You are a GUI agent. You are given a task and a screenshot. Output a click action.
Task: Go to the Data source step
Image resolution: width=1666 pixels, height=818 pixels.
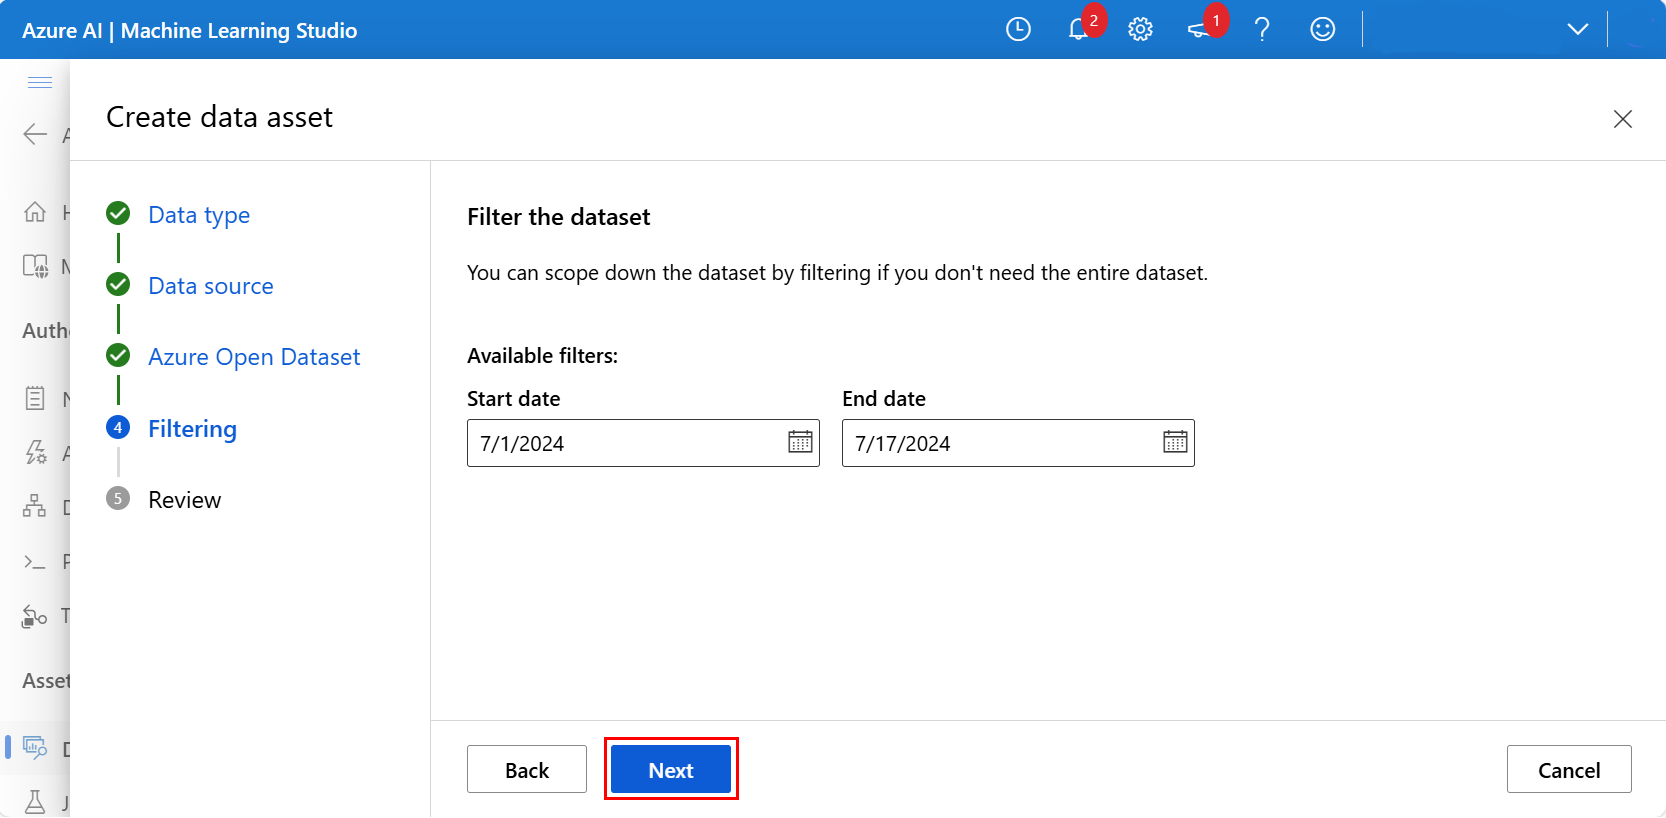tap(210, 286)
